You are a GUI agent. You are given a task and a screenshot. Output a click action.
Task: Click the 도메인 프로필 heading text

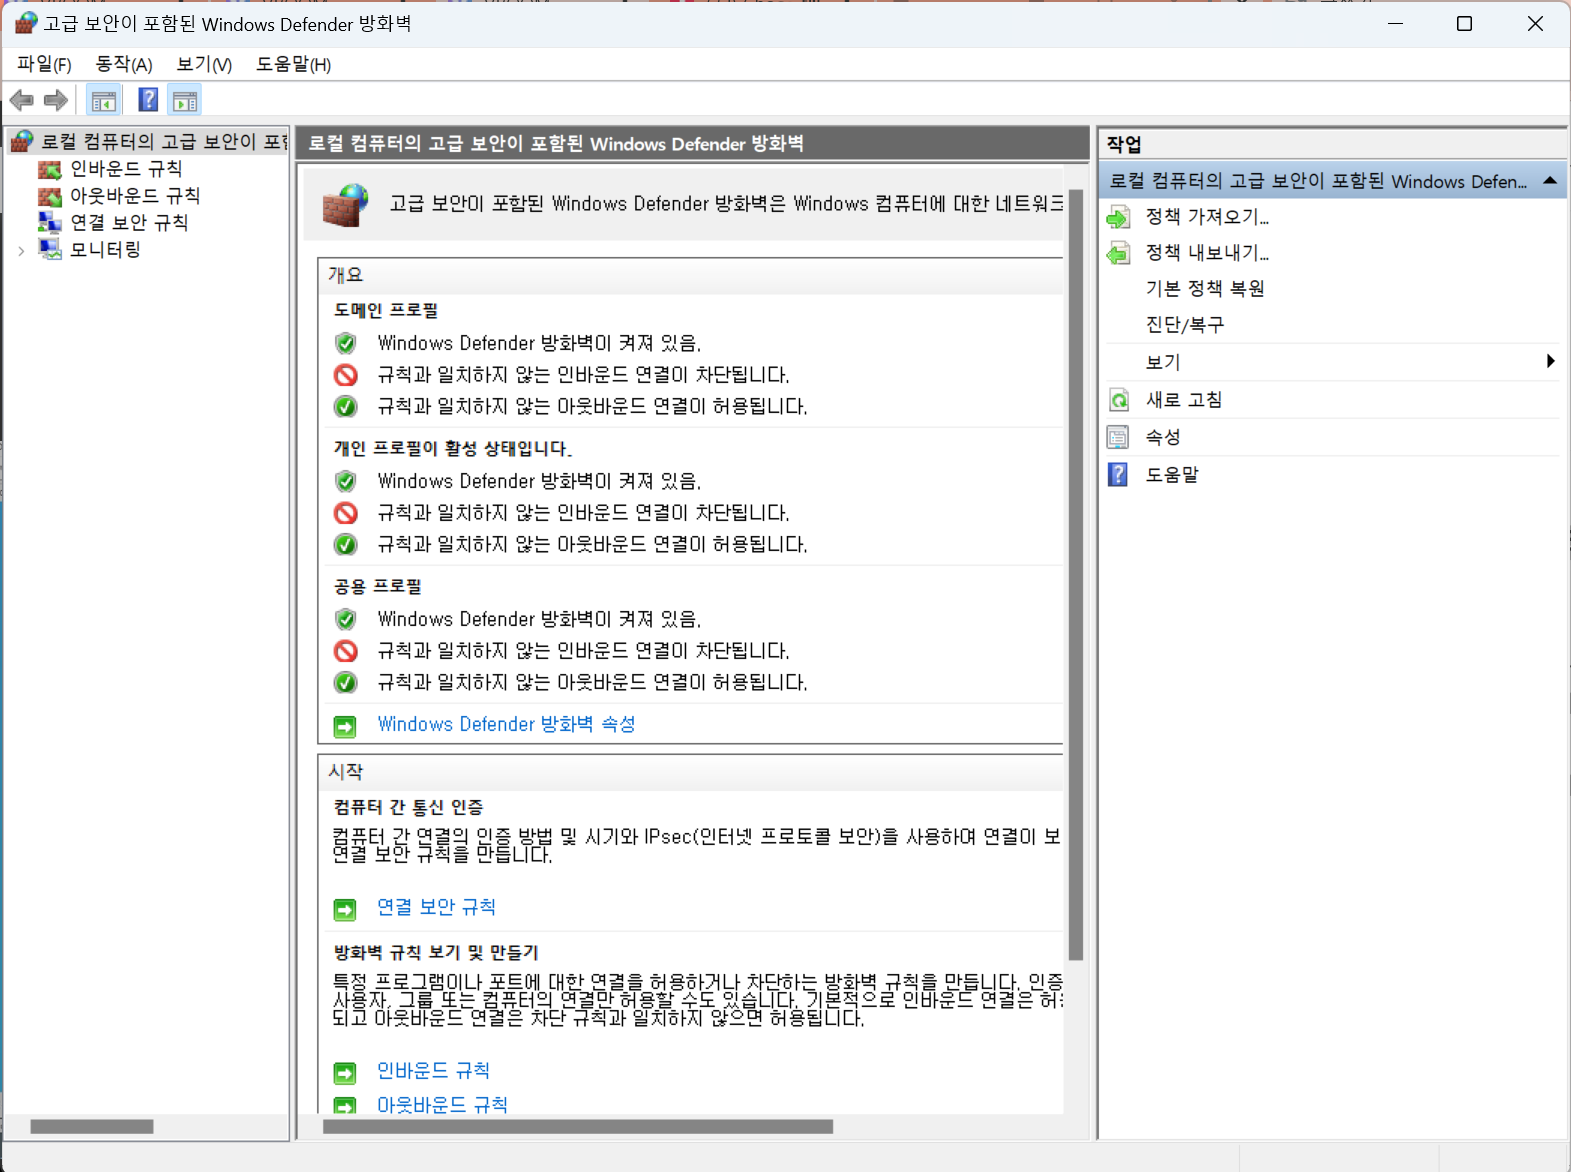pyautogui.click(x=386, y=311)
